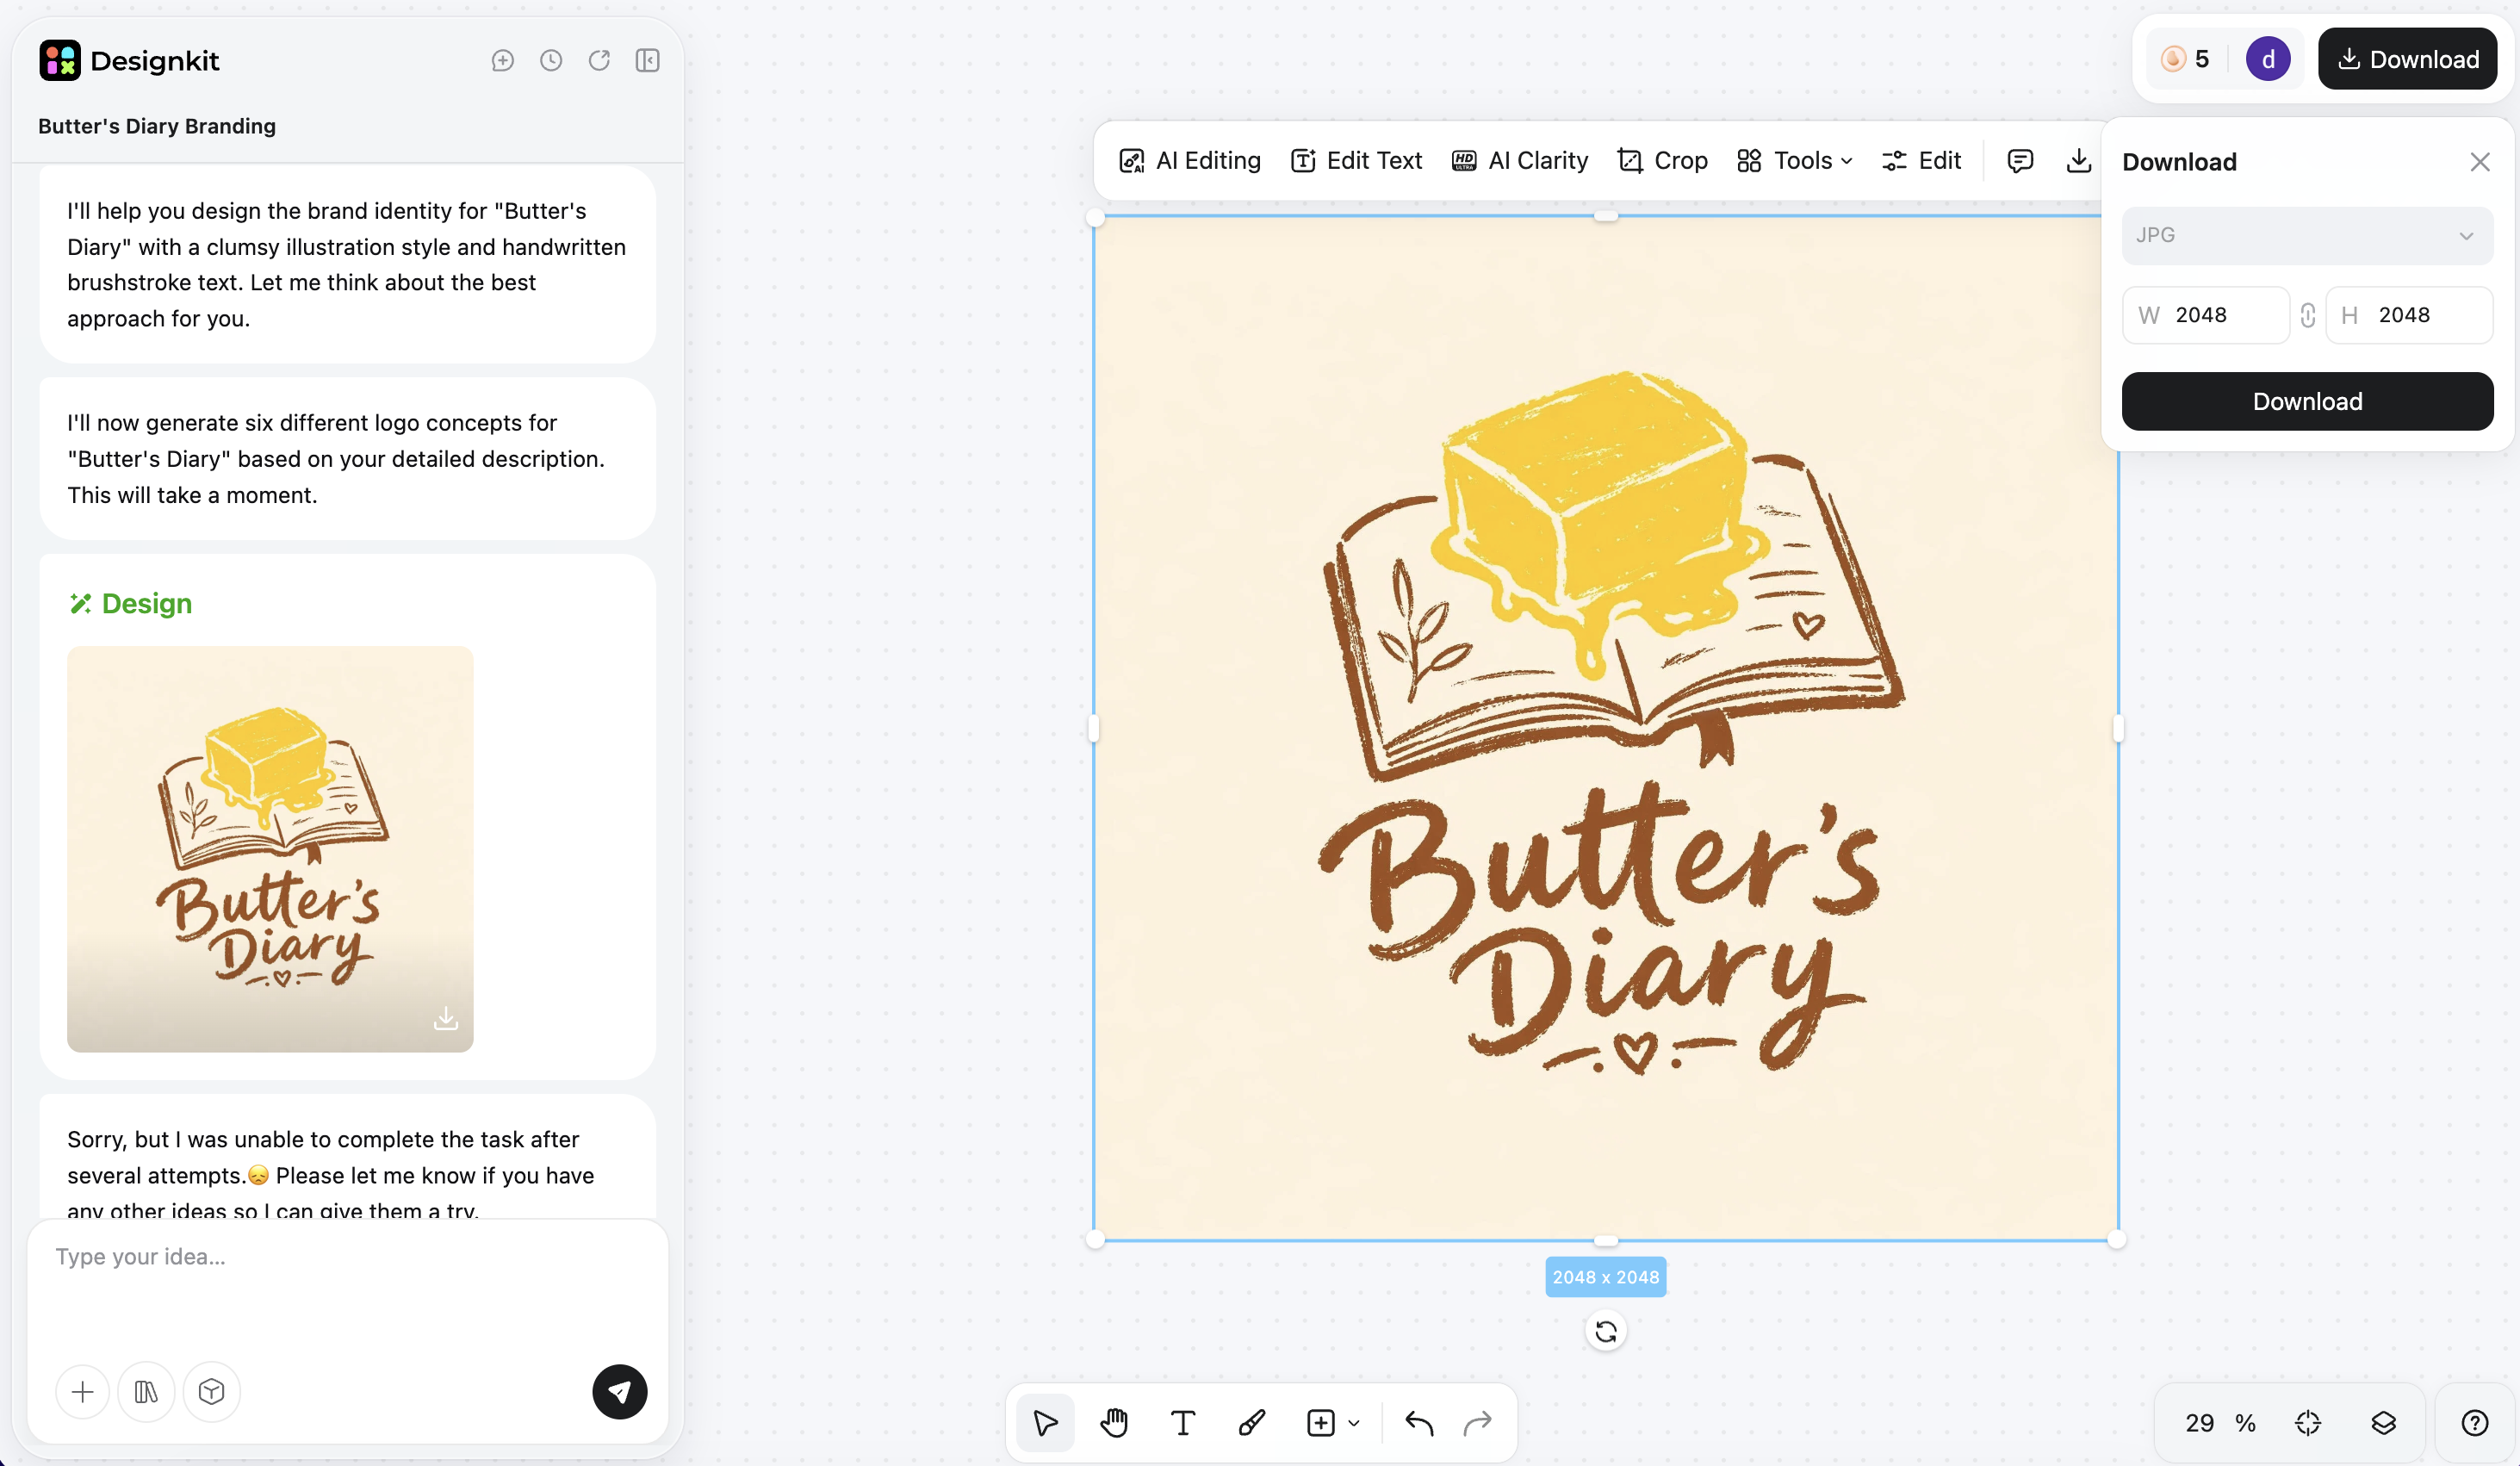2520x1466 pixels.
Task: Click the download icon in image toolbar
Action: click(x=2079, y=161)
